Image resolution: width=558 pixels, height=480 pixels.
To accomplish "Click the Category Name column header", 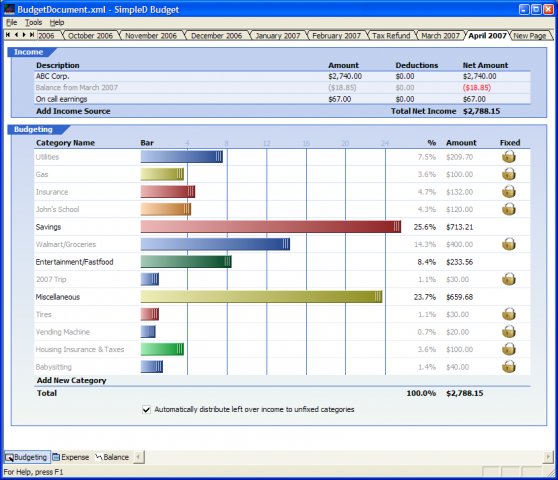I will [x=65, y=143].
